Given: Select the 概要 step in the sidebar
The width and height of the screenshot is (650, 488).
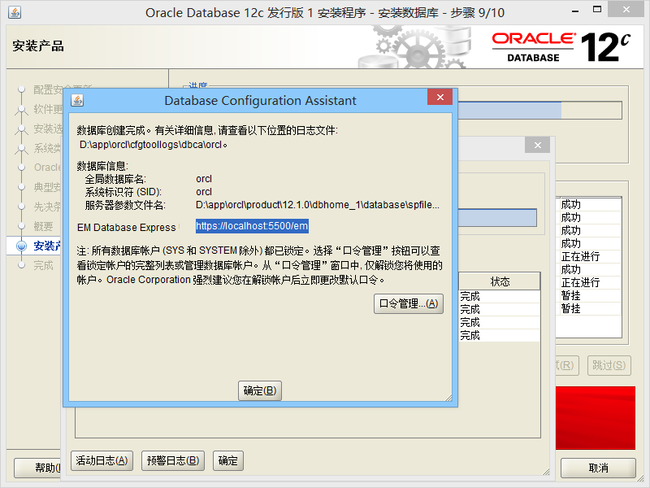Looking at the screenshot, I should tap(44, 226).
